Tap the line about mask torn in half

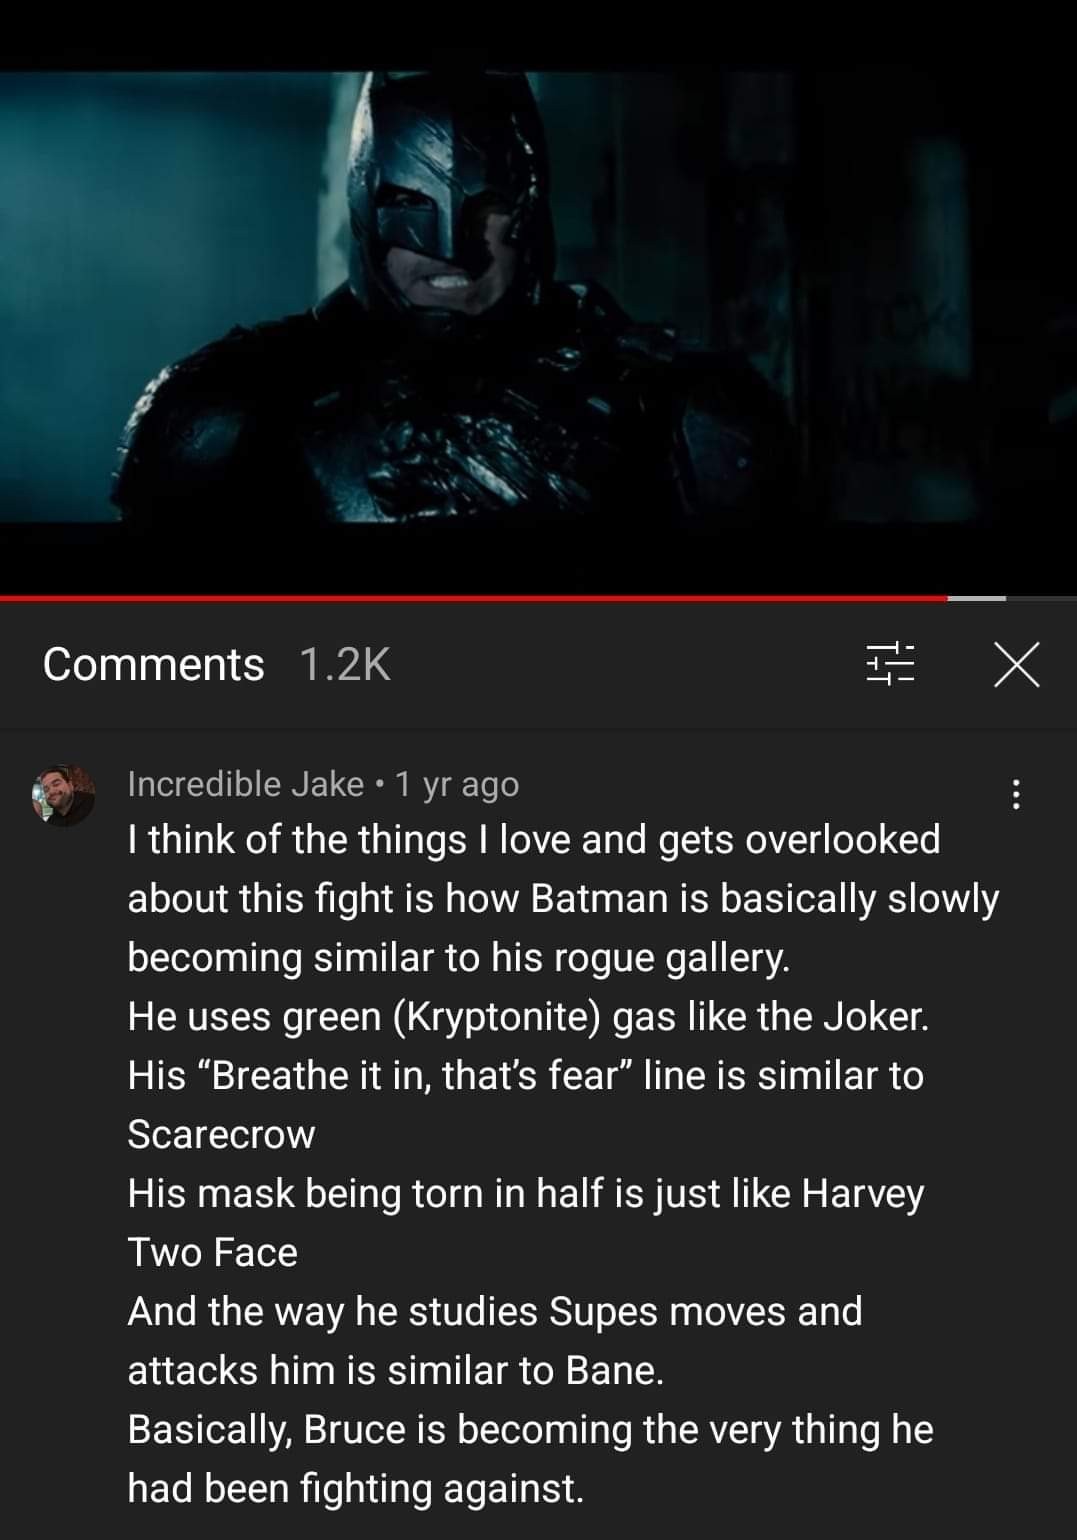(525, 1194)
